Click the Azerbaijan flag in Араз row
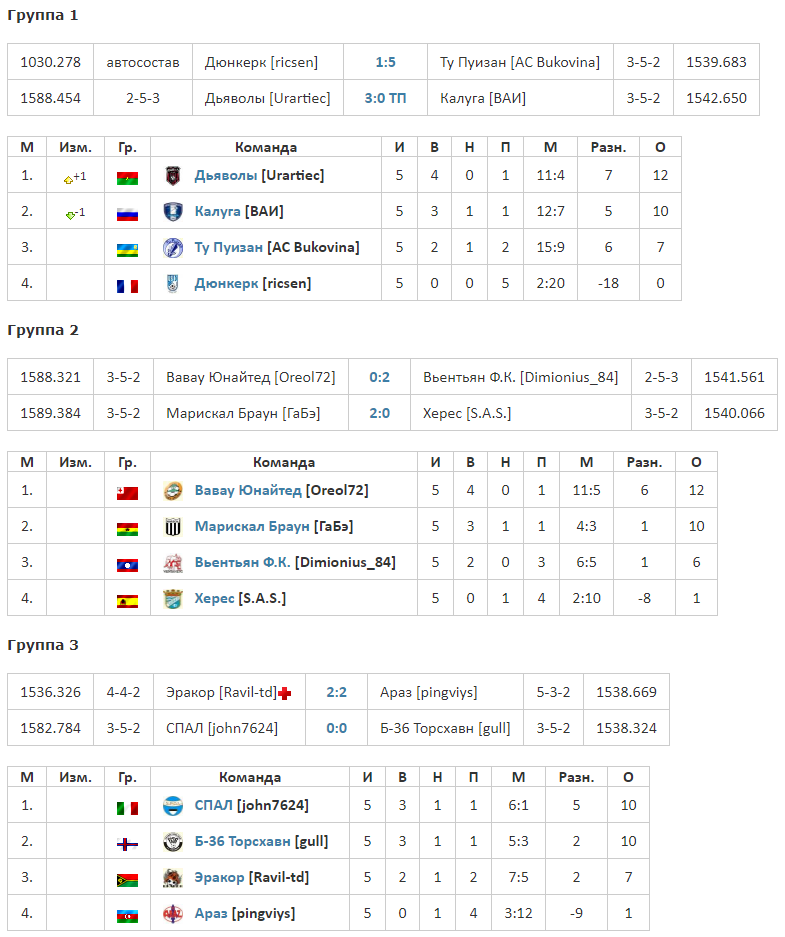785x937 pixels. point(127,915)
